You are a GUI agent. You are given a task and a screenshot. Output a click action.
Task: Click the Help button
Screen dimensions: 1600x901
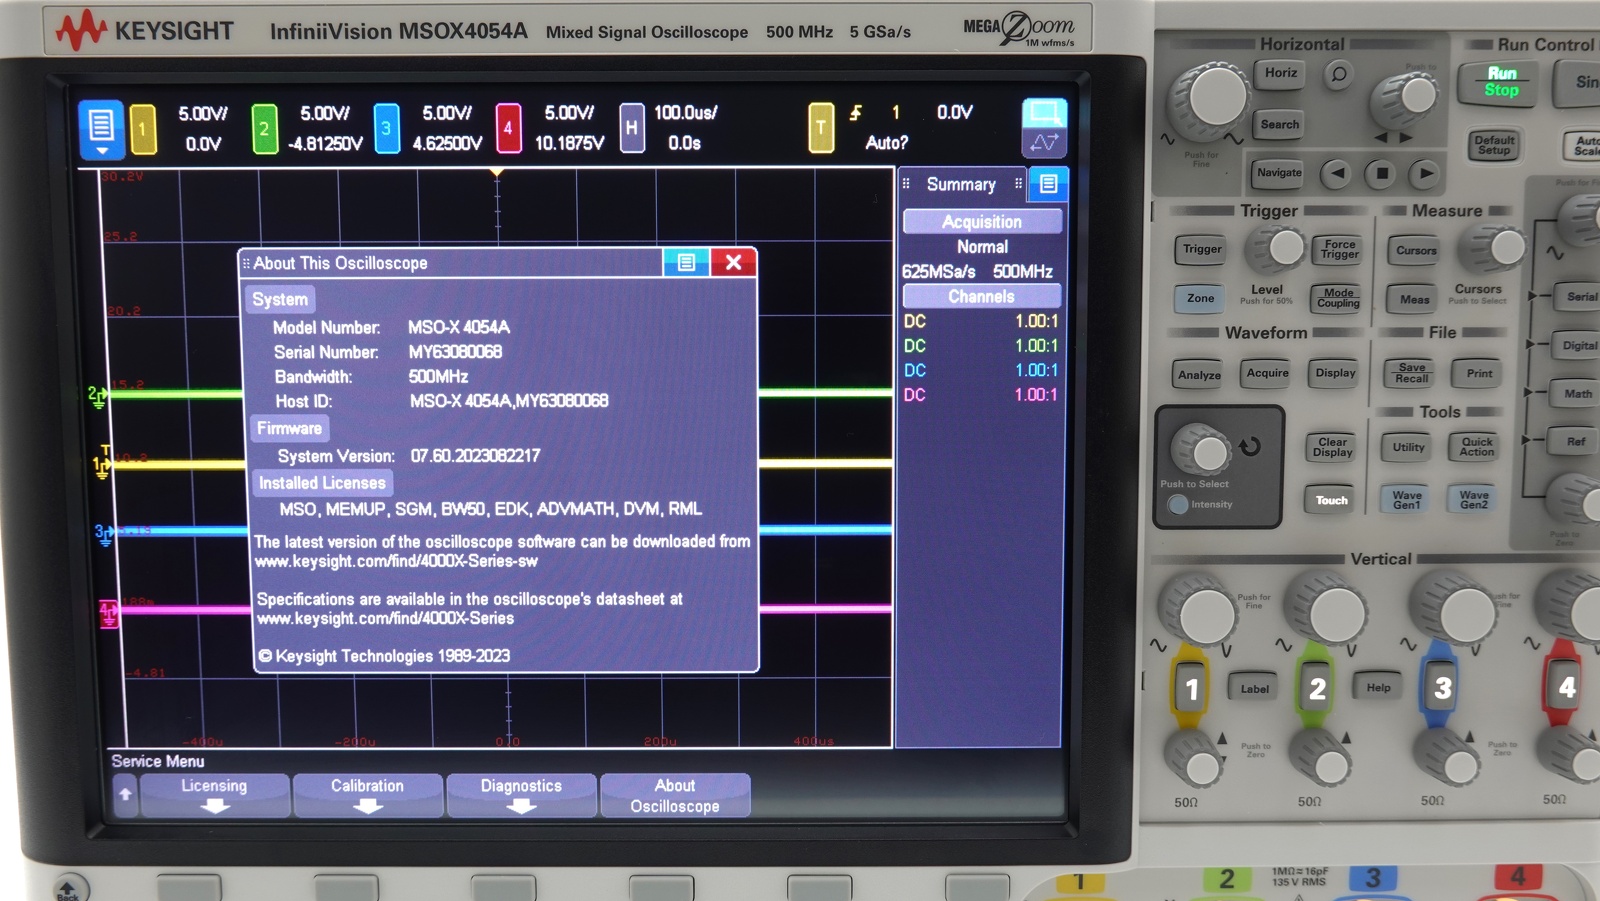tap(1378, 687)
